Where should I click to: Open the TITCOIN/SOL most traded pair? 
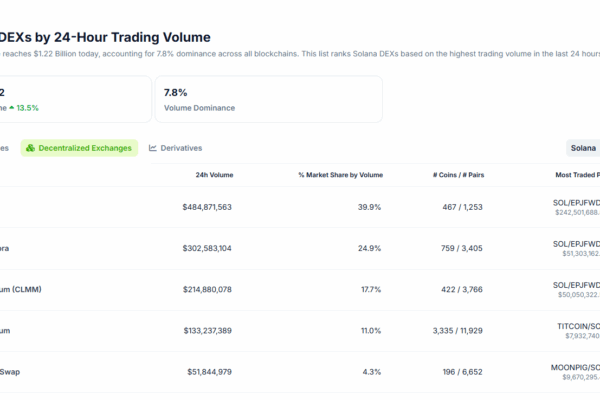click(x=578, y=327)
